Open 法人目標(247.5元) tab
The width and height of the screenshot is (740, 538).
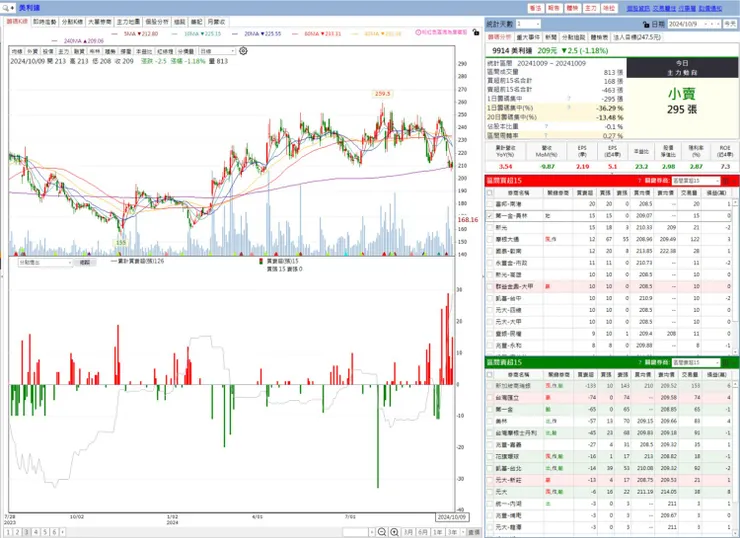click(637, 37)
